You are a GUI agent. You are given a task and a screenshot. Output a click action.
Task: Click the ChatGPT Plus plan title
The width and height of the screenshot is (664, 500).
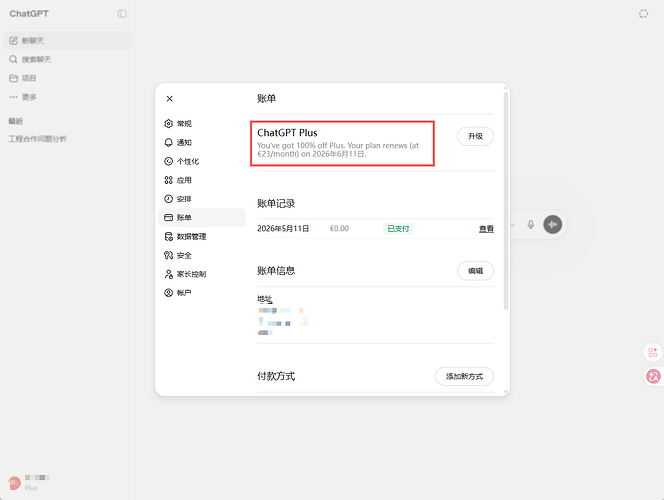(287, 133)
